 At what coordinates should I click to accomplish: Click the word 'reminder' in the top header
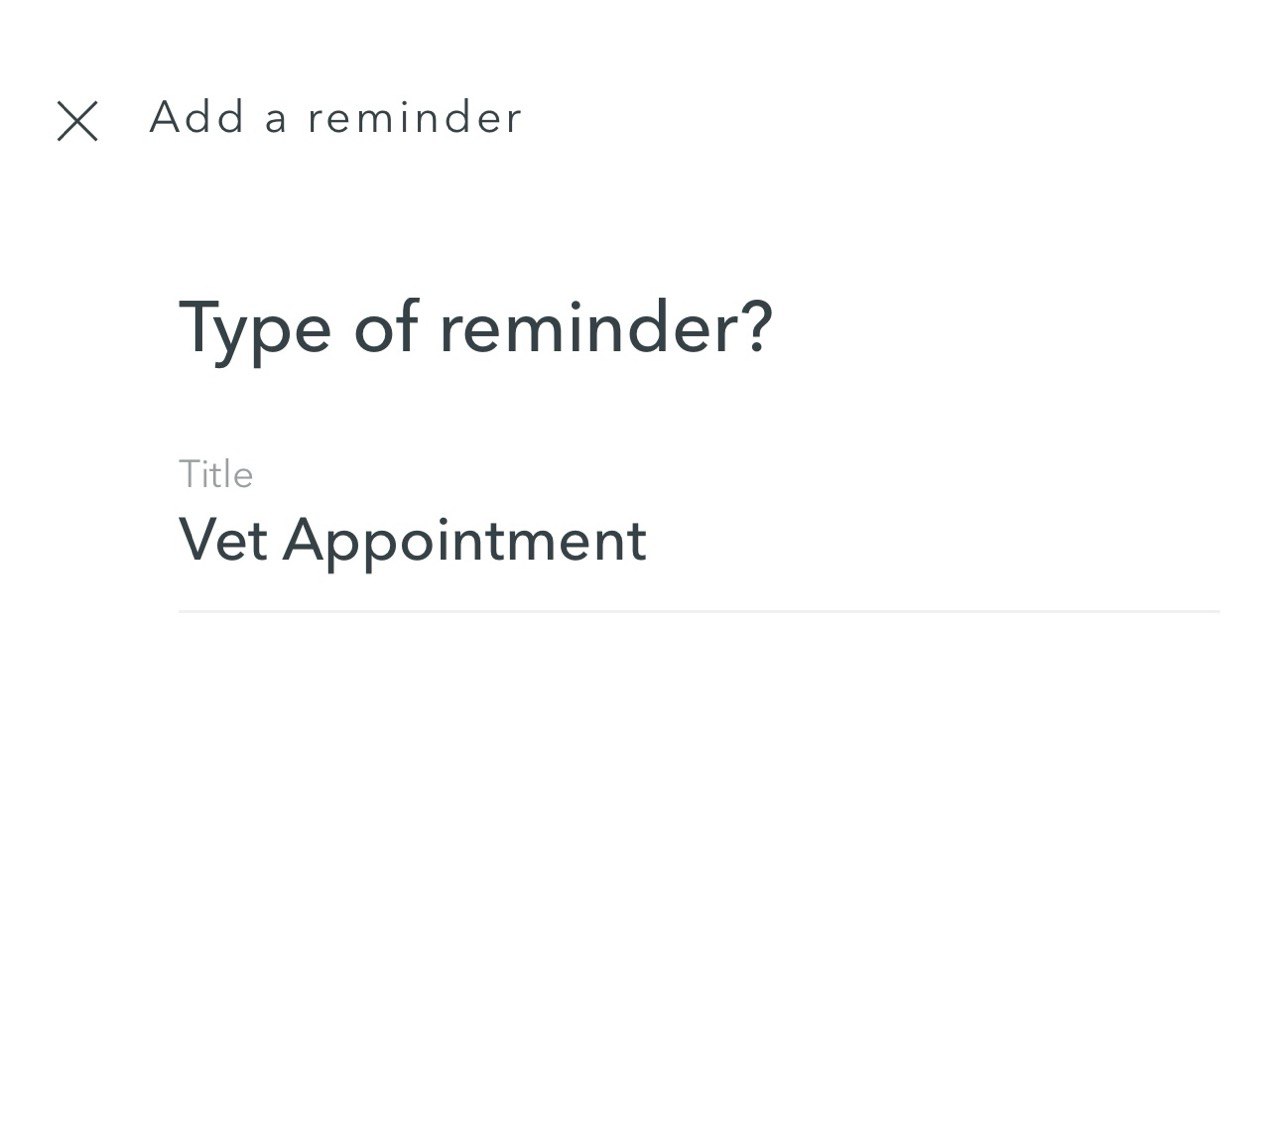pyautogui.click(x=414, y=118)
